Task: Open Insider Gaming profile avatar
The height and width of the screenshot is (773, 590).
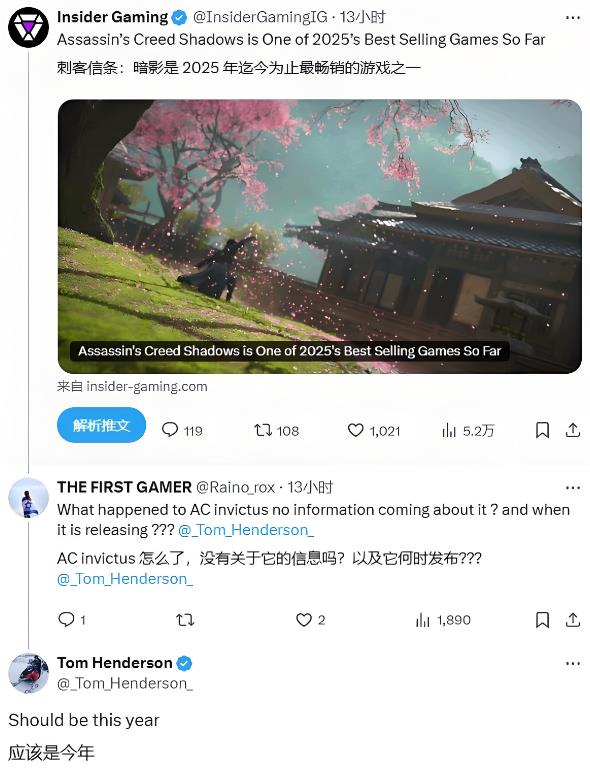Action: [x=29, y=27]
